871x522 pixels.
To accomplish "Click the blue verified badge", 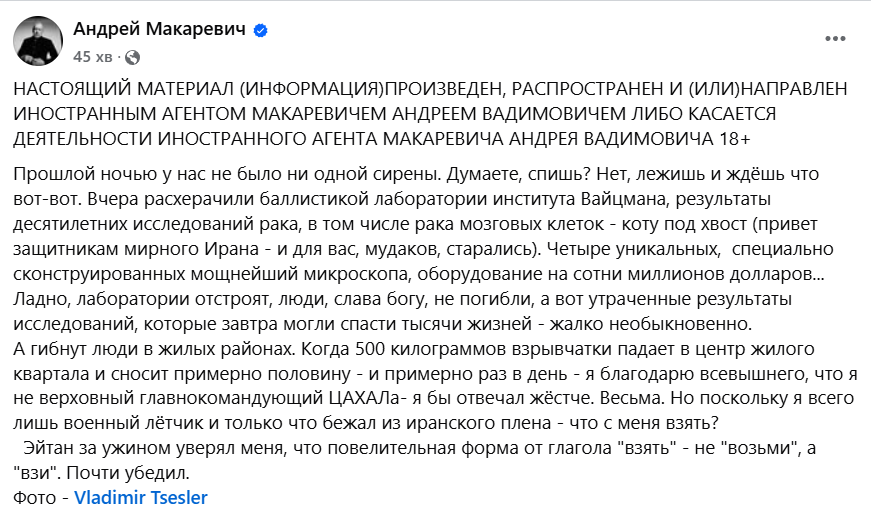I will (260, 31).
